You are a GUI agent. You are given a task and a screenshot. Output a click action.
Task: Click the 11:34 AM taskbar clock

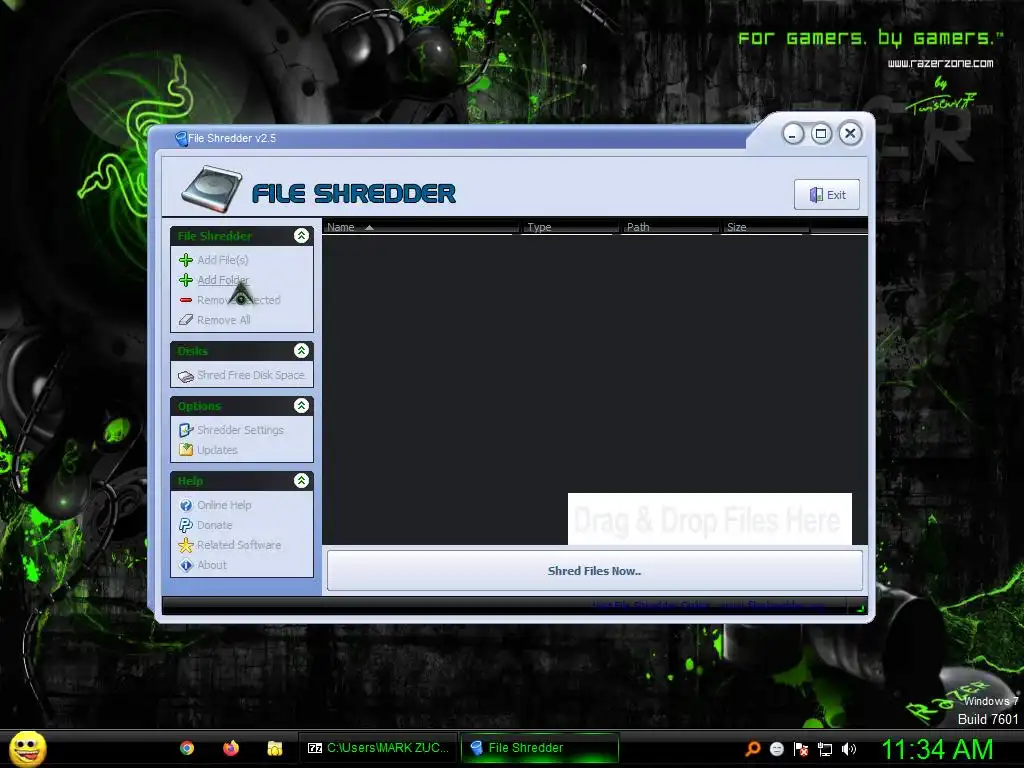(x=937, y=749)
